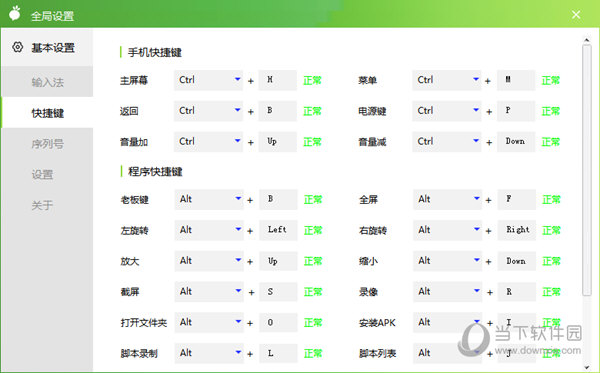Open modifier dropdown for 截屏
600x373 pixels.
click(209, 292)
